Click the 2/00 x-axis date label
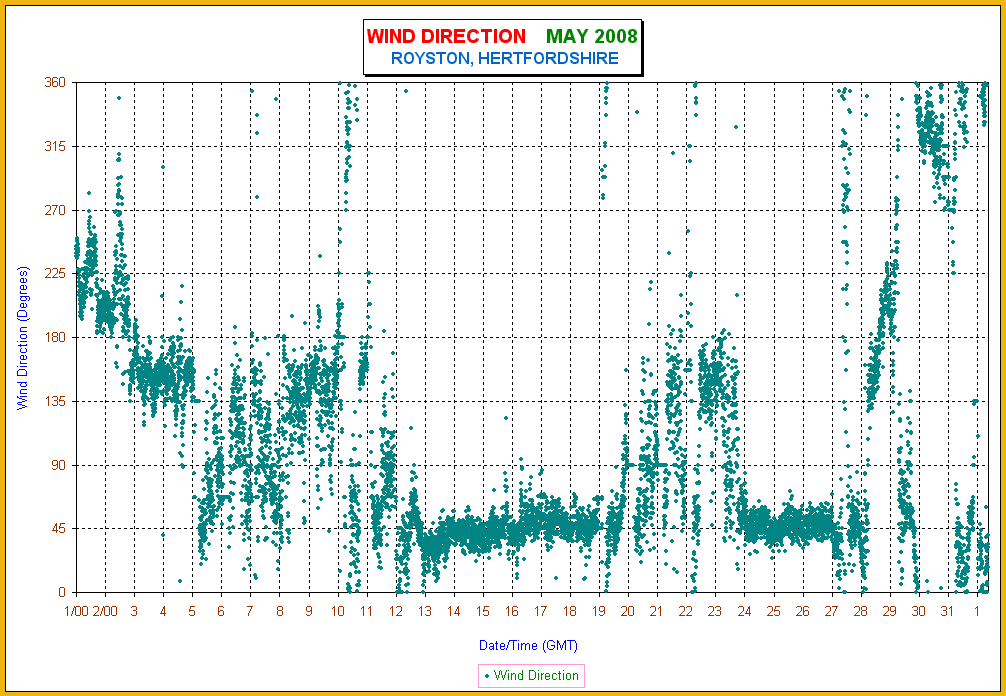 (105, 611)
